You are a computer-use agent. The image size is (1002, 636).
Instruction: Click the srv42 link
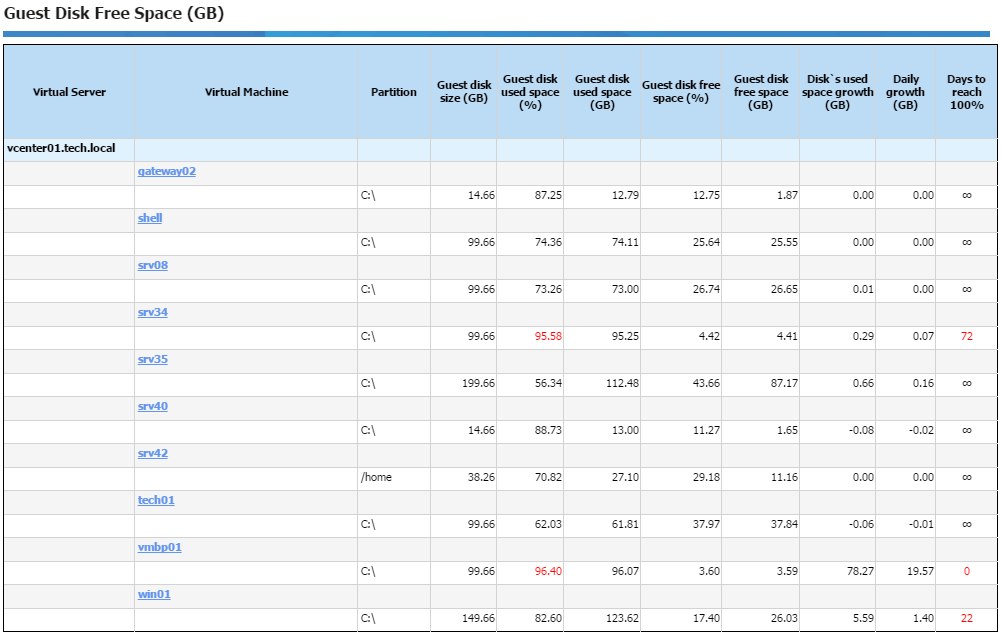click(153, 453)
